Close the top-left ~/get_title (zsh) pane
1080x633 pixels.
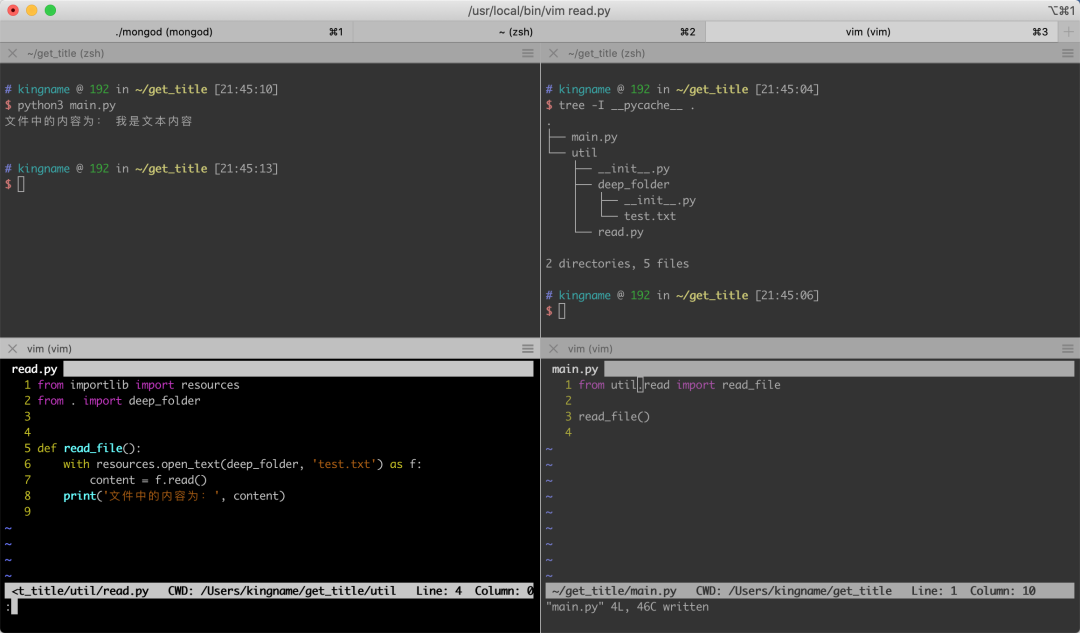click(12, 53)
